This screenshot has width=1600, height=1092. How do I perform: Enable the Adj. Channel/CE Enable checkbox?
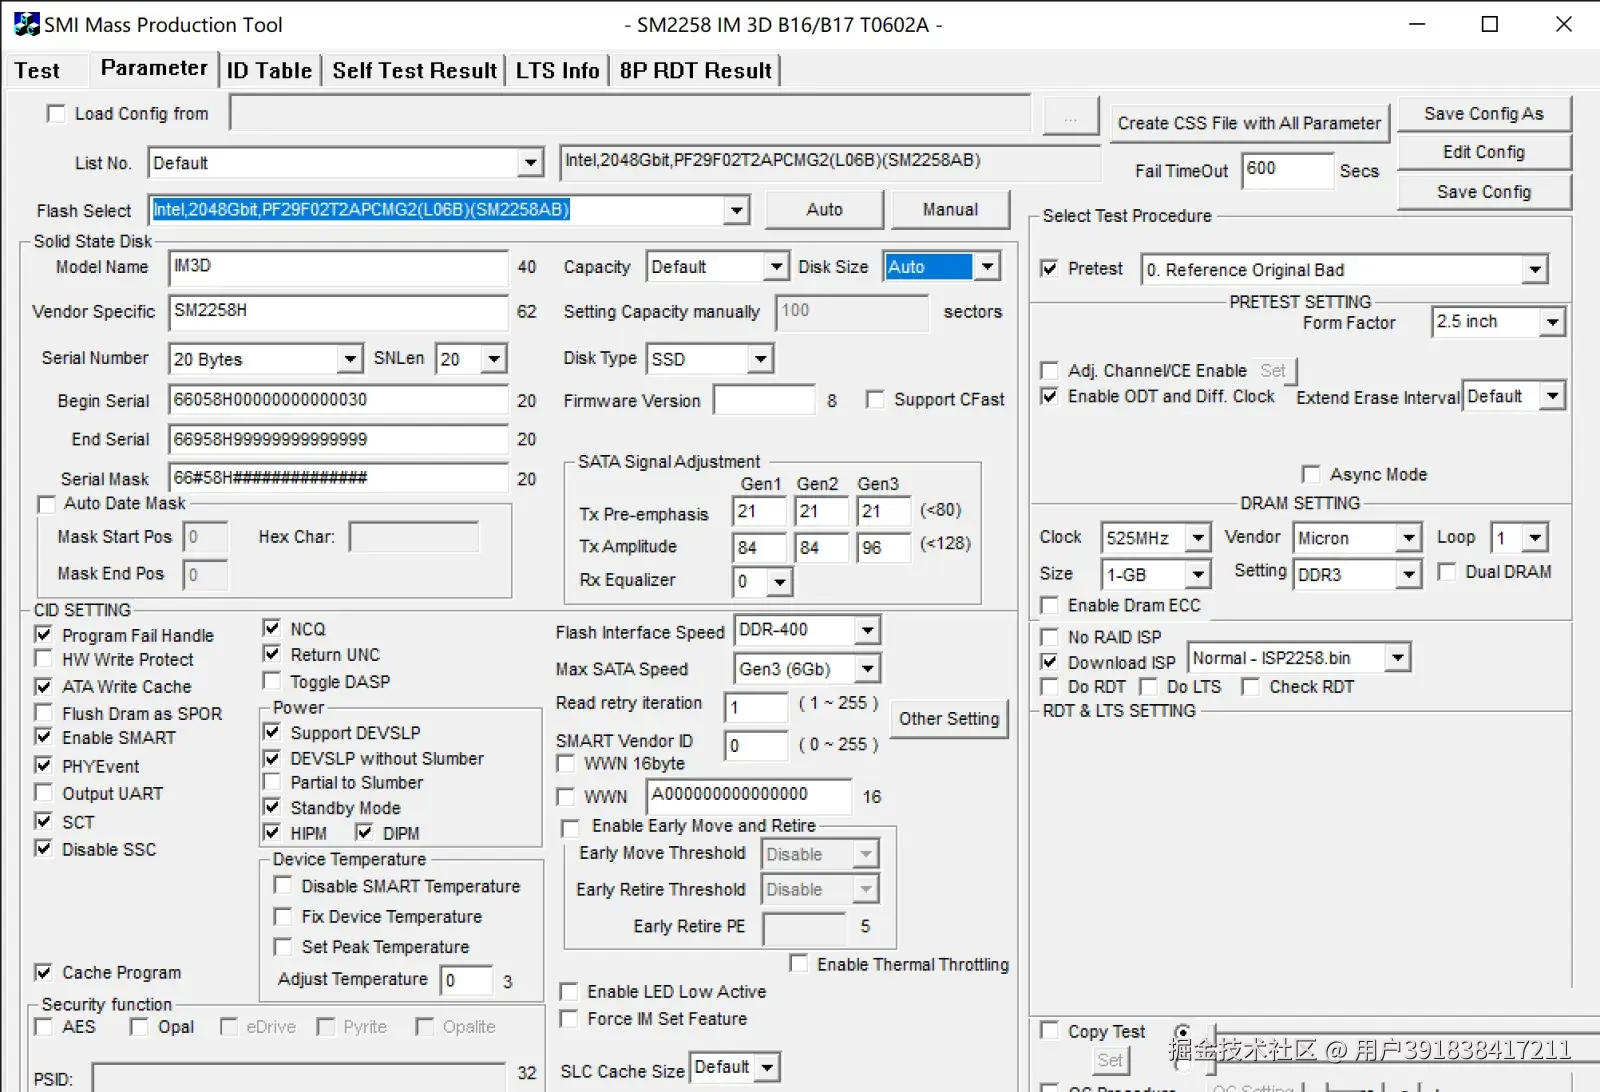click(x=1049, y=371)
